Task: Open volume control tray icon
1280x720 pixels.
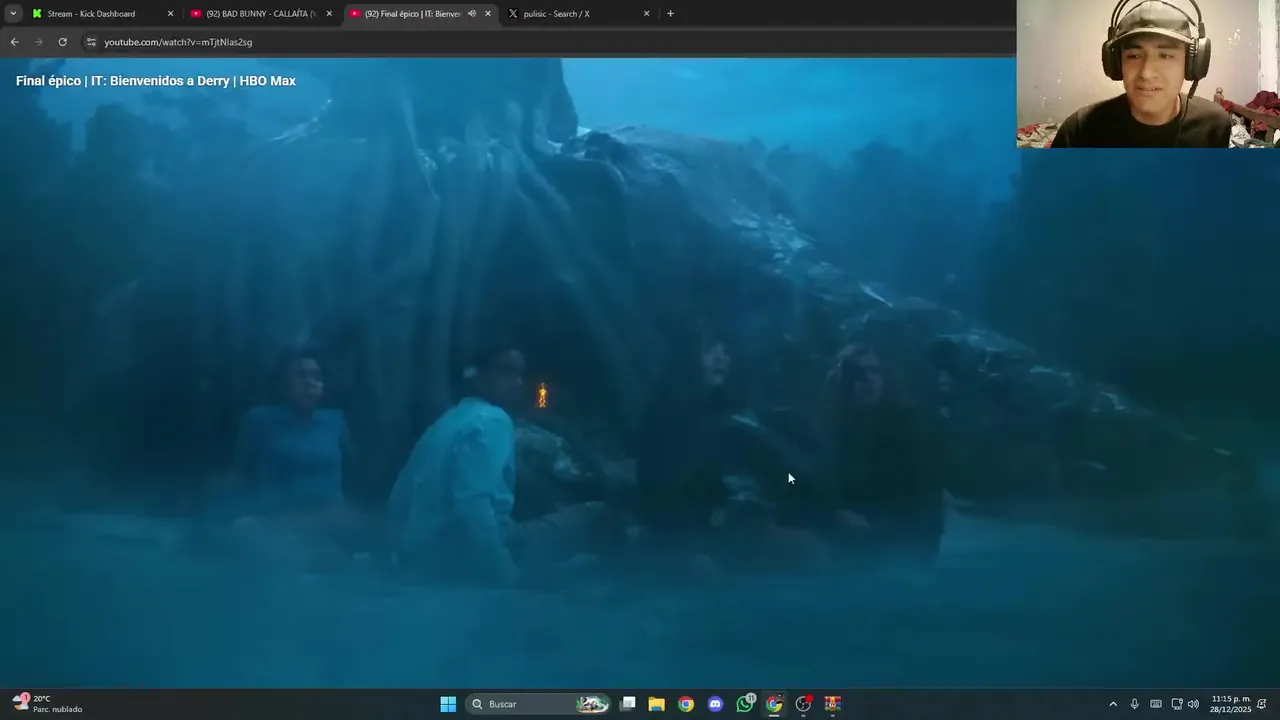Action: (x=1193, y=704)
